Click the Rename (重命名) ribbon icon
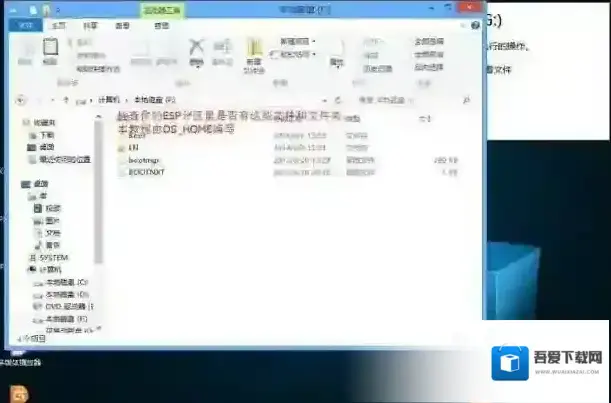Viewport: 611px width, 403px height. 221,51
